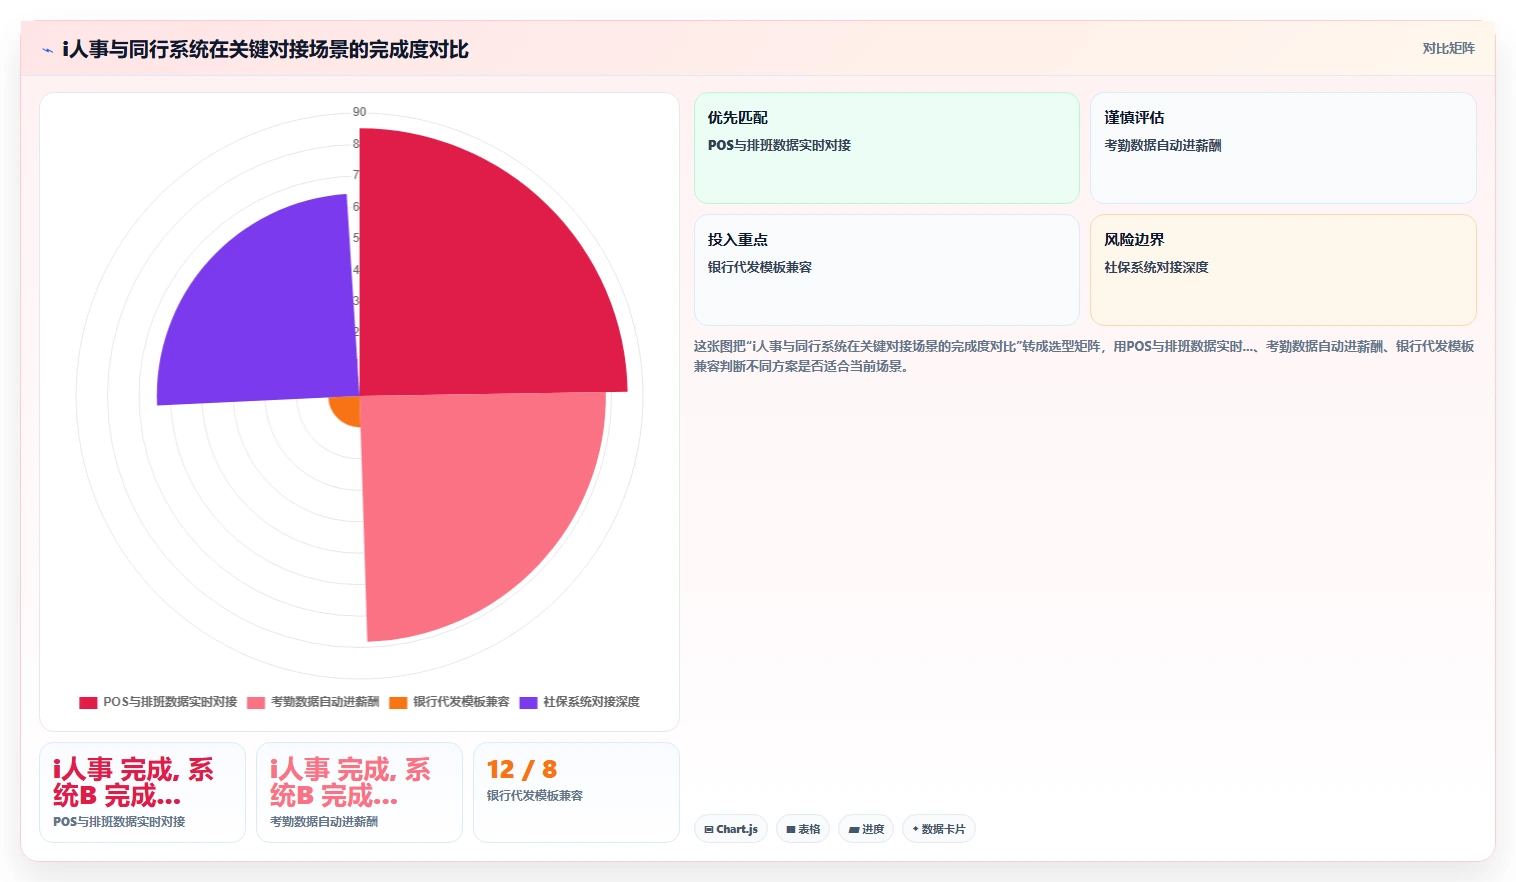Open the 对比矩阵 tag in header

point(1448,48)
